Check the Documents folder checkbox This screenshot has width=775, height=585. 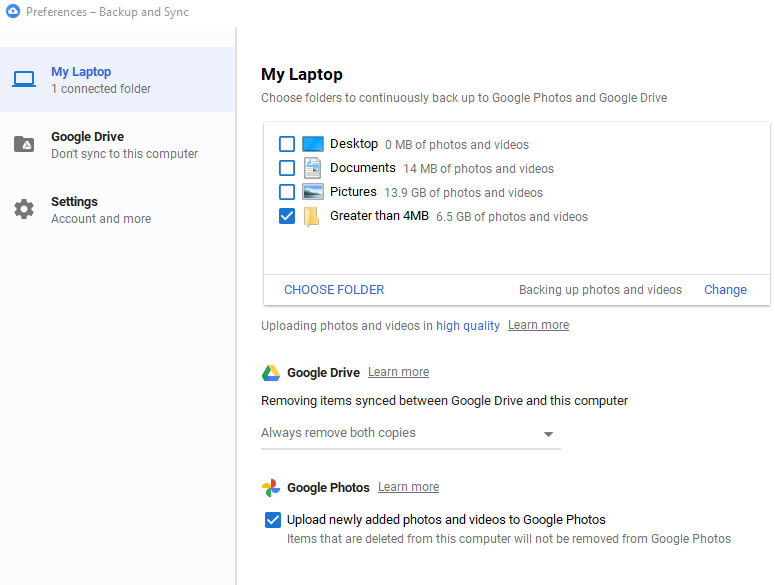click(287, 168)
